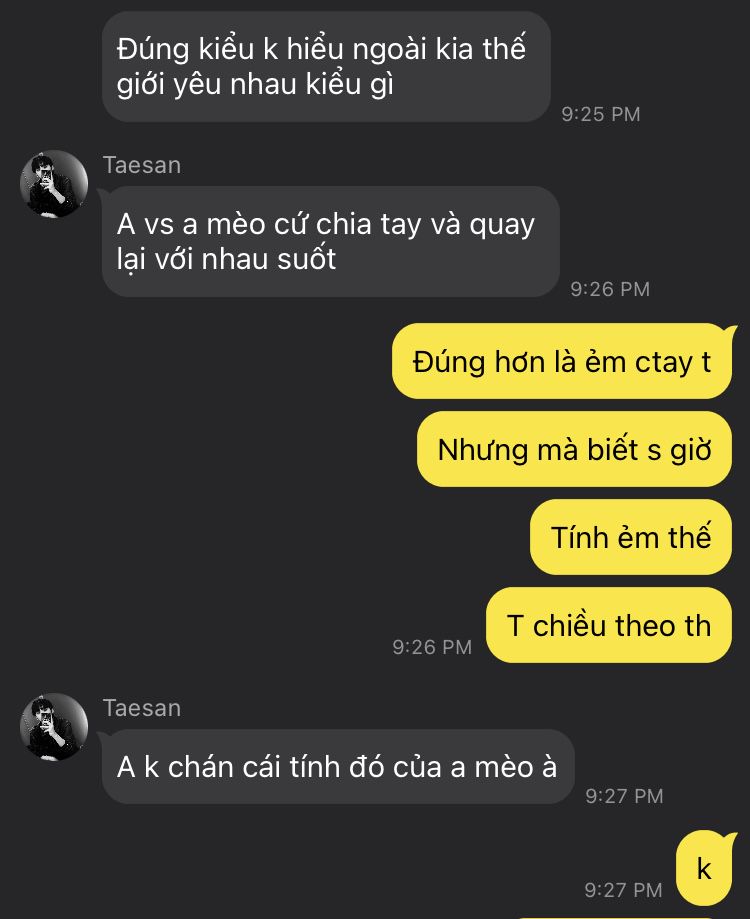
Task: Select the yellow bubble 'Tính ẻm thế'
Action: 631,537
